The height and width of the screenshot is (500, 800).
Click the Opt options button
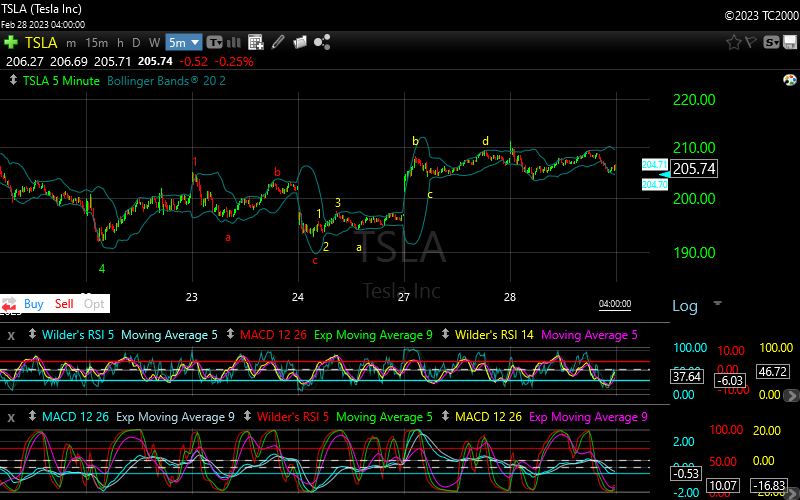(94, 304)
